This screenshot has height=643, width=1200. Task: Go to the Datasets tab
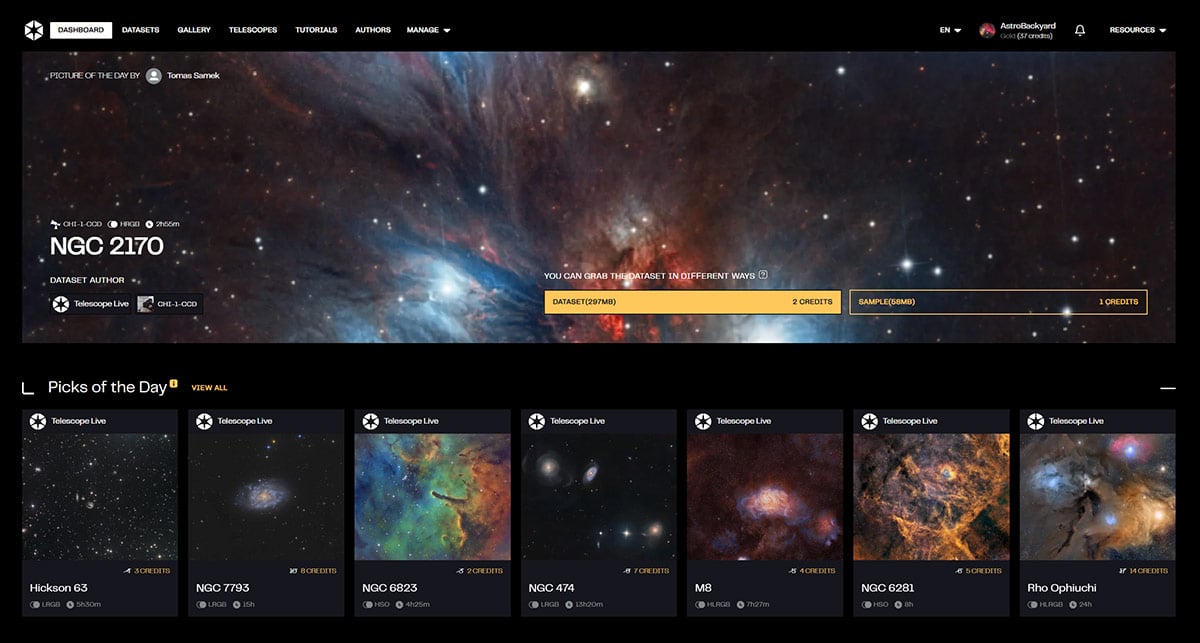[x=140, y=30]
